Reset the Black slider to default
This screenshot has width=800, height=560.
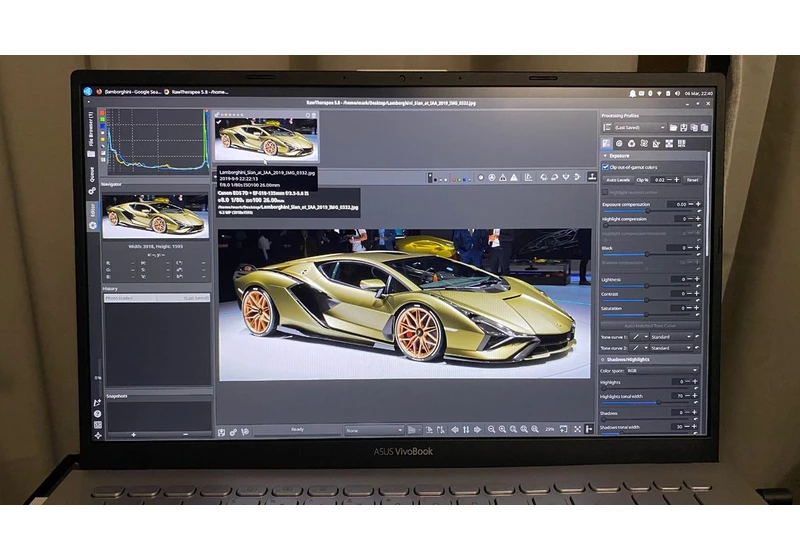[698, 254]
